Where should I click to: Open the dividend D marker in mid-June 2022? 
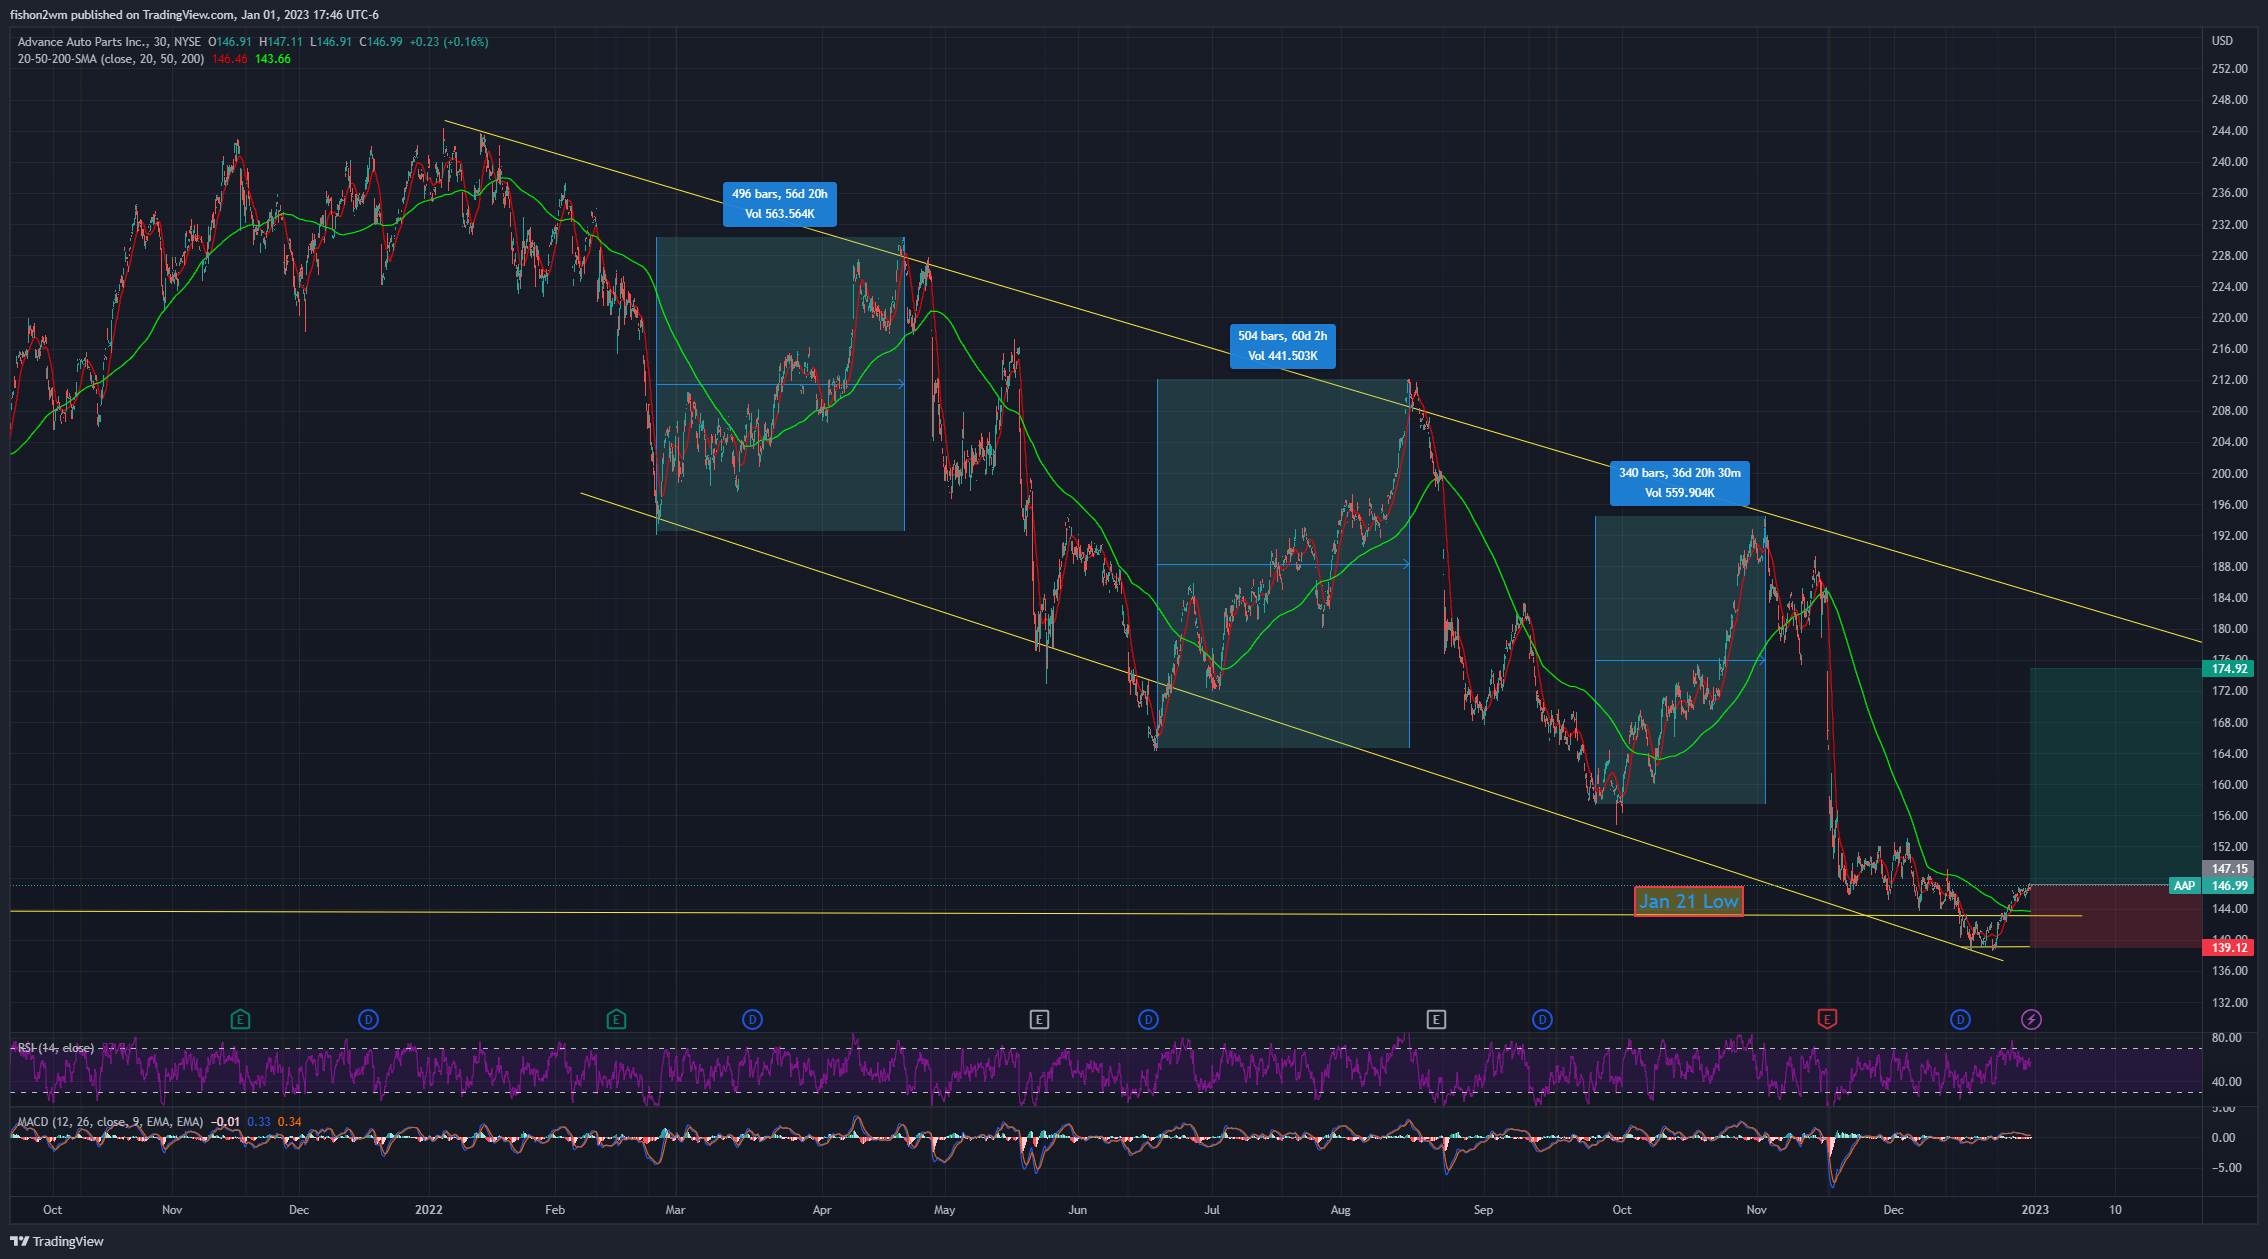[x=1148, y=1019]
